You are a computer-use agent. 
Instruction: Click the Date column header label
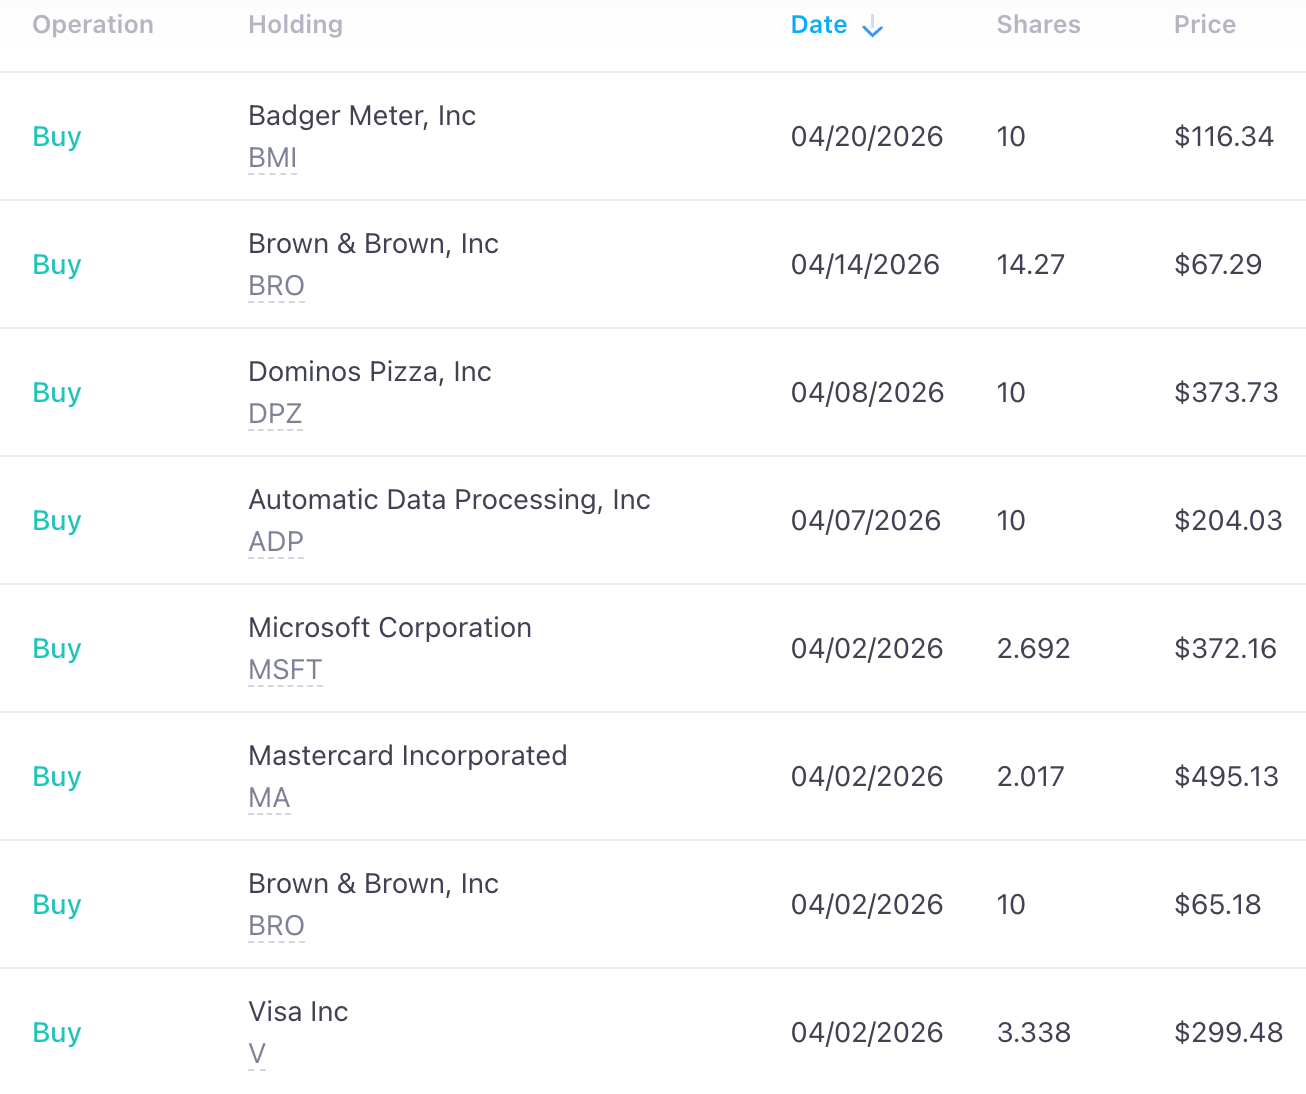coord(819,25)
